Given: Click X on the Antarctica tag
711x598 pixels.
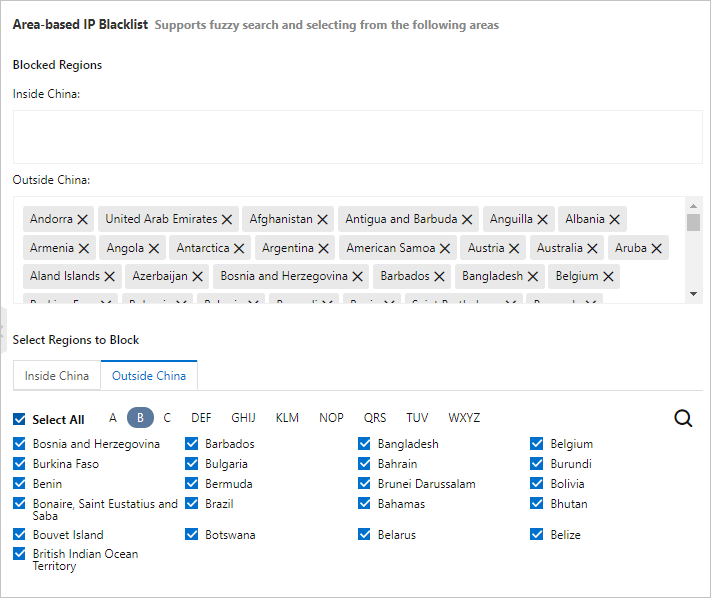Looking at the screenshot, I should click(x=239, y=248).
